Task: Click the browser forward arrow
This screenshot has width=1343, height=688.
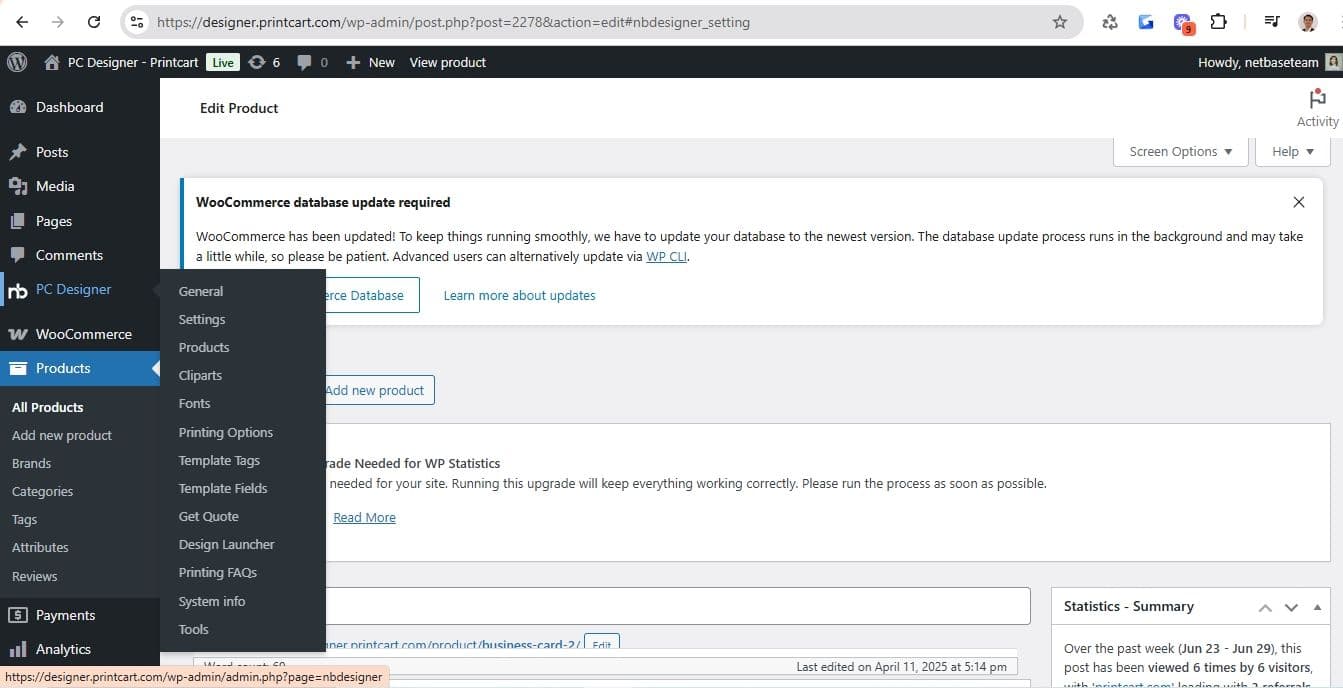Action: pyautogui.click(x=57, y=21)
